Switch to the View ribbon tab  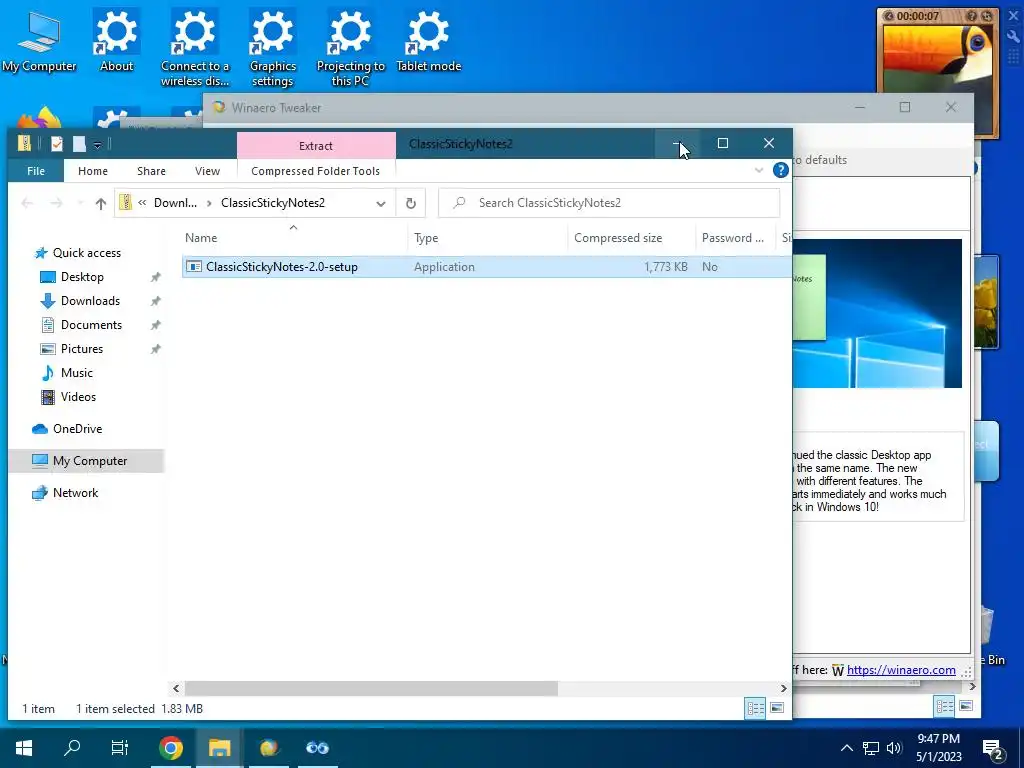point(207,171)
